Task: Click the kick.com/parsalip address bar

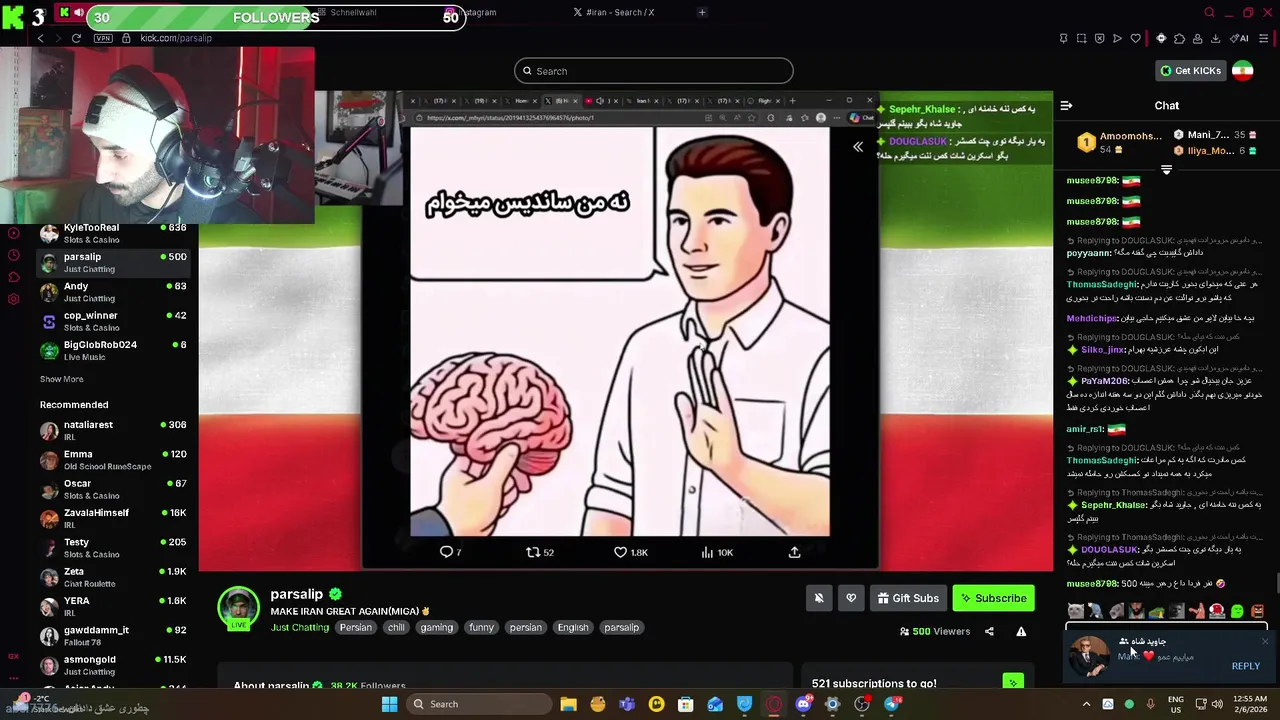Action: click(x=176, y=38)
